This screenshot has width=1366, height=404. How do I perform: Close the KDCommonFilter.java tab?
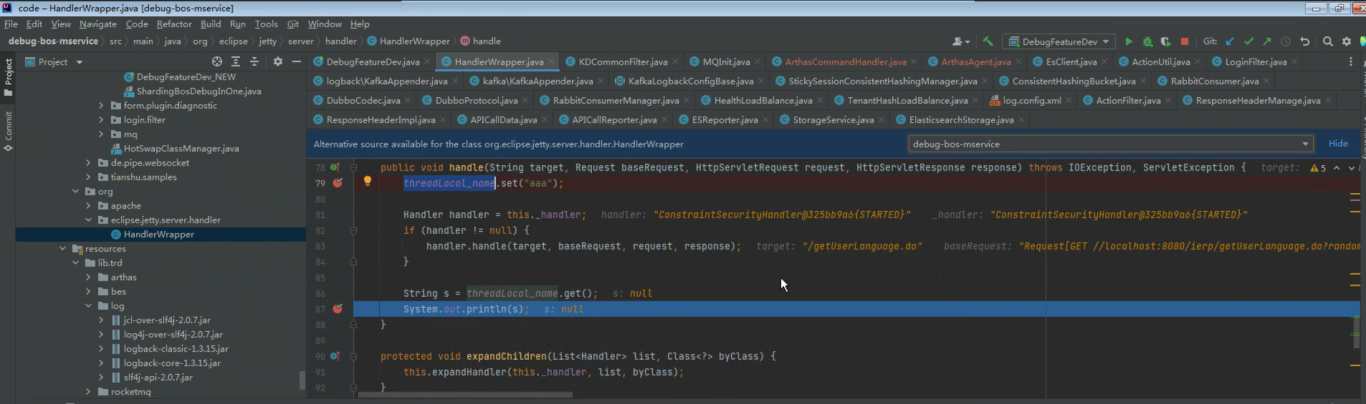coord(676,62)
